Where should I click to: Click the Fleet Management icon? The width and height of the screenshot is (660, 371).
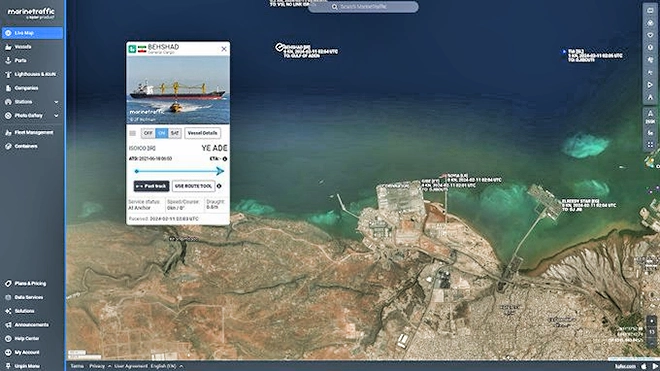click(x=8, y=133)
